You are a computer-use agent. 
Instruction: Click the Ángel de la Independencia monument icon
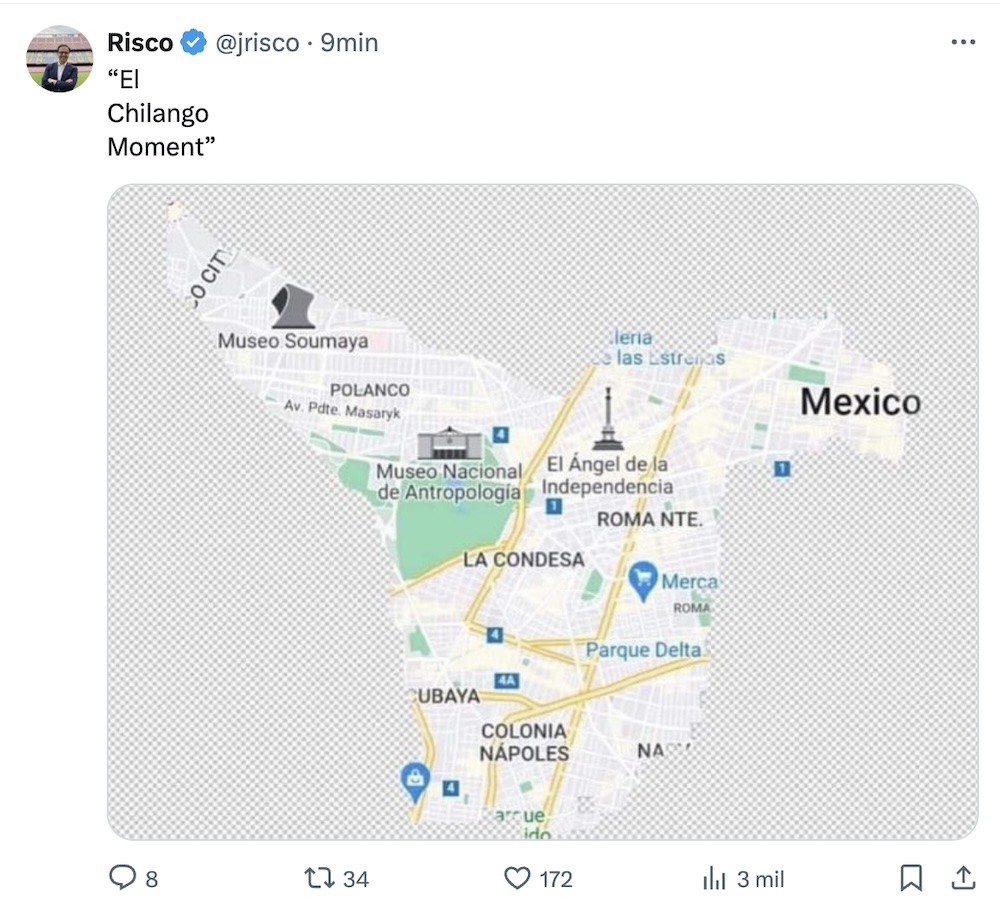(607, 420)
